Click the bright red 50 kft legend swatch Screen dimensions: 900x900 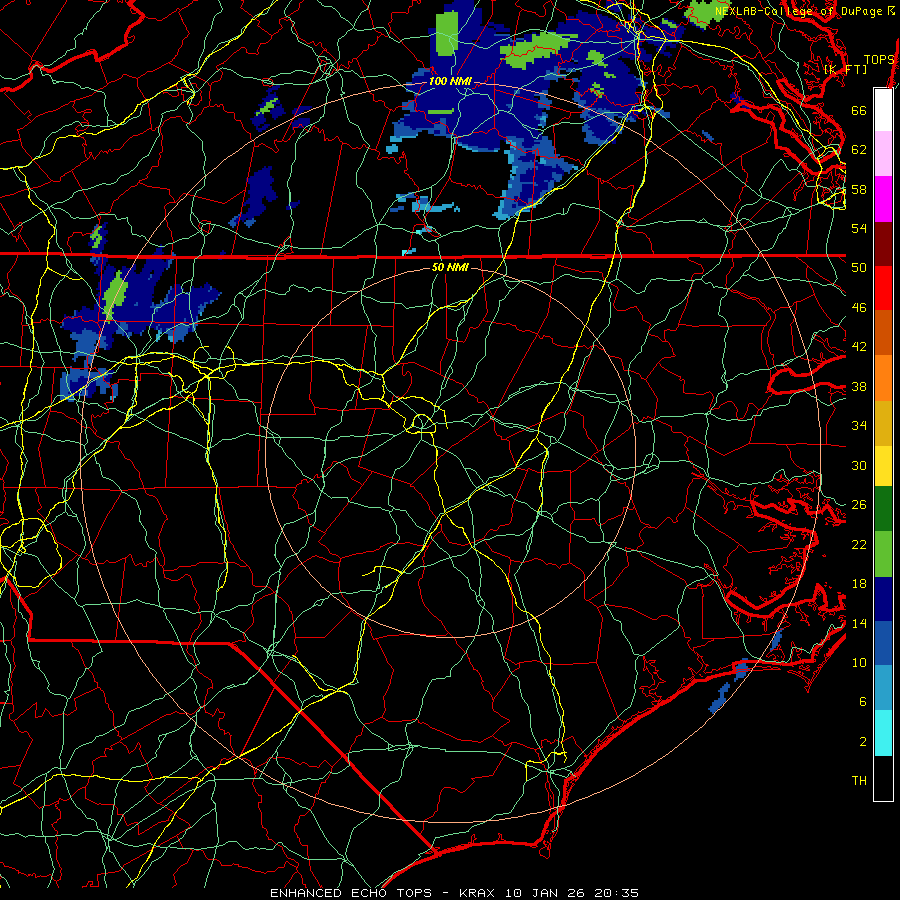(883, 288)
